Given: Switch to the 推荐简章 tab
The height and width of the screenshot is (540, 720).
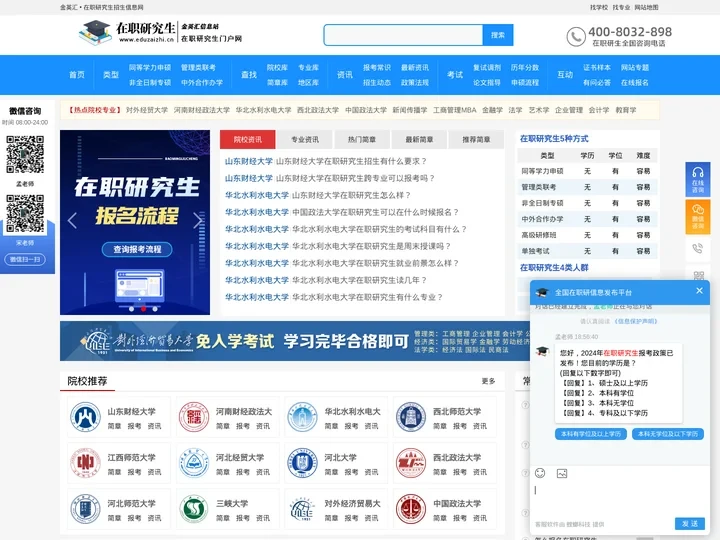Looking at the screenshot, I should [476, 140].
